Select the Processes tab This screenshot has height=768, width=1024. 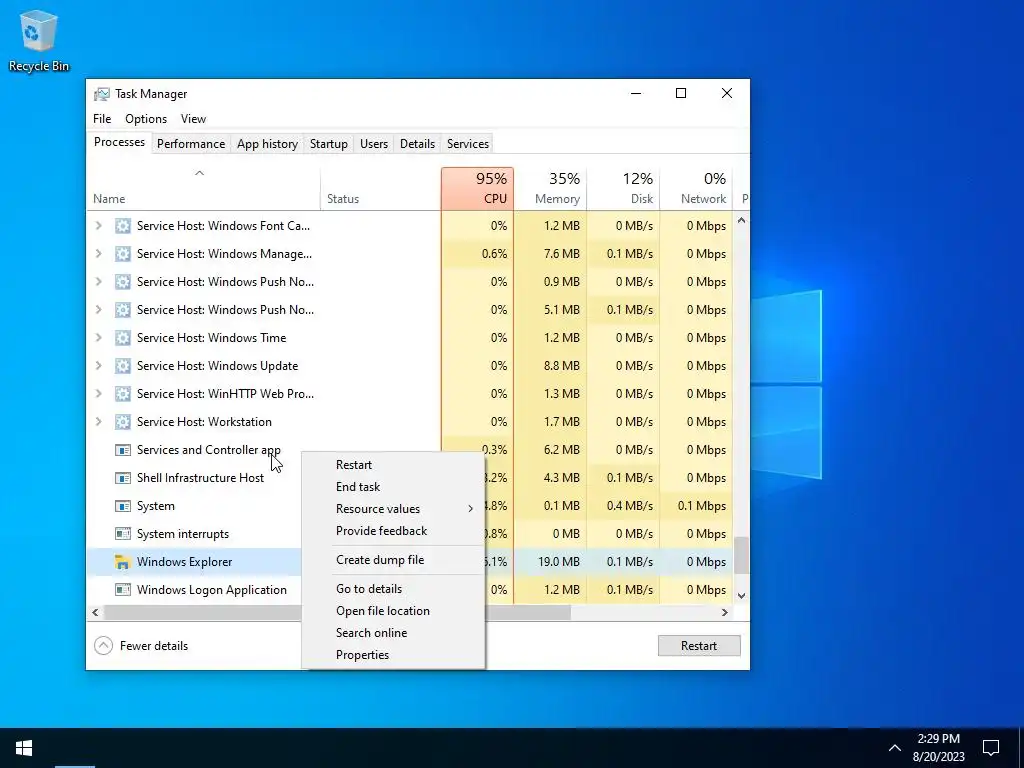tap(120, 142)
